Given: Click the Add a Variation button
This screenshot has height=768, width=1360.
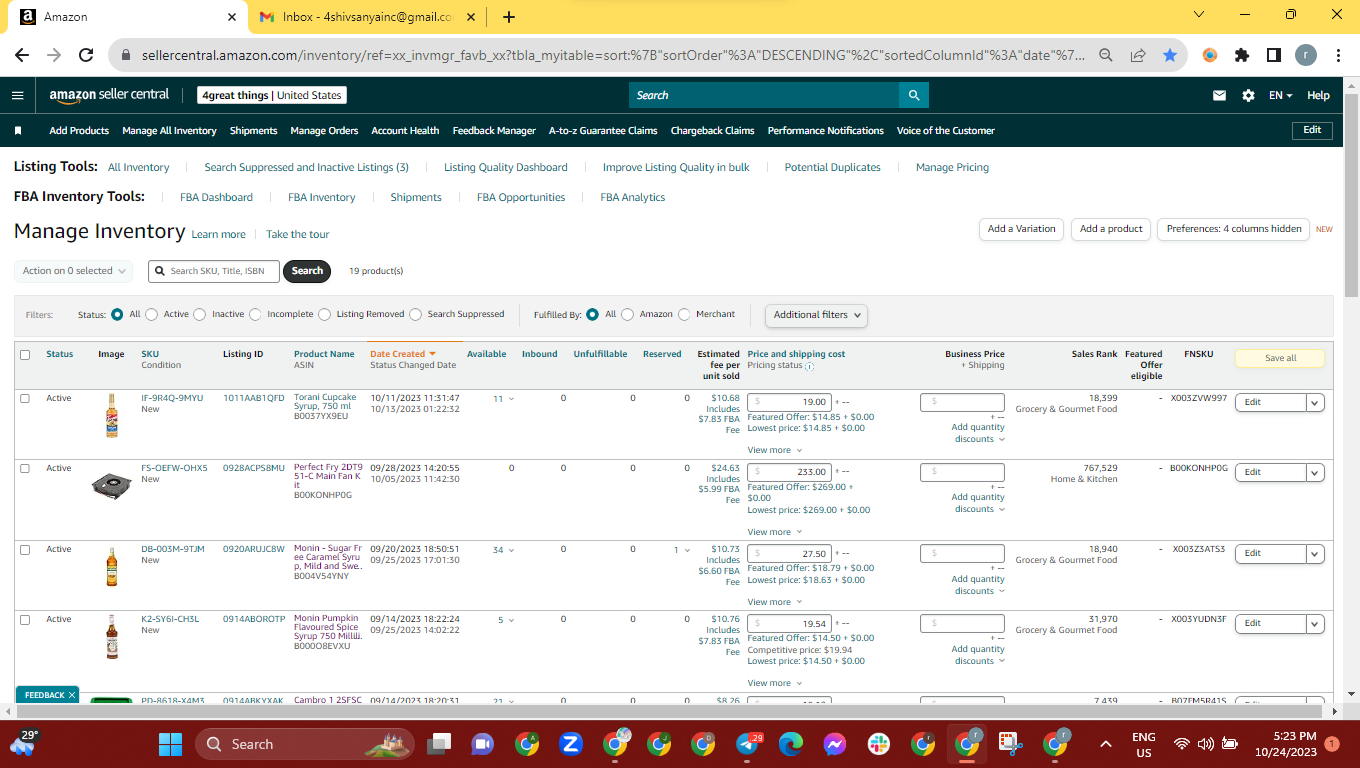Looking at the screenshot, I should (1021, 229).
